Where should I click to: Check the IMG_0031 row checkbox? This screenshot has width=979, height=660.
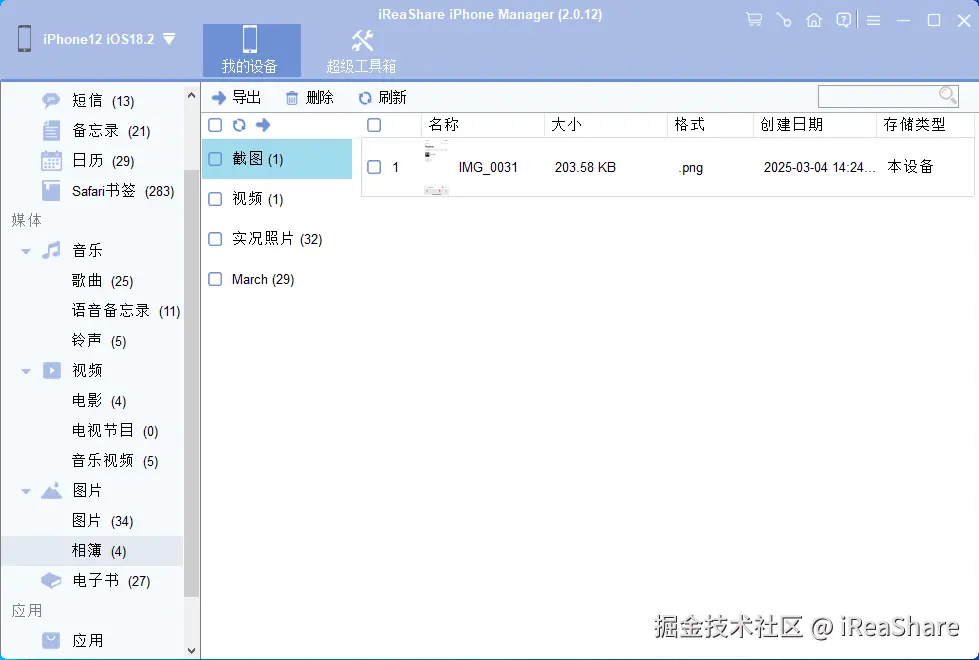[375, 167]
